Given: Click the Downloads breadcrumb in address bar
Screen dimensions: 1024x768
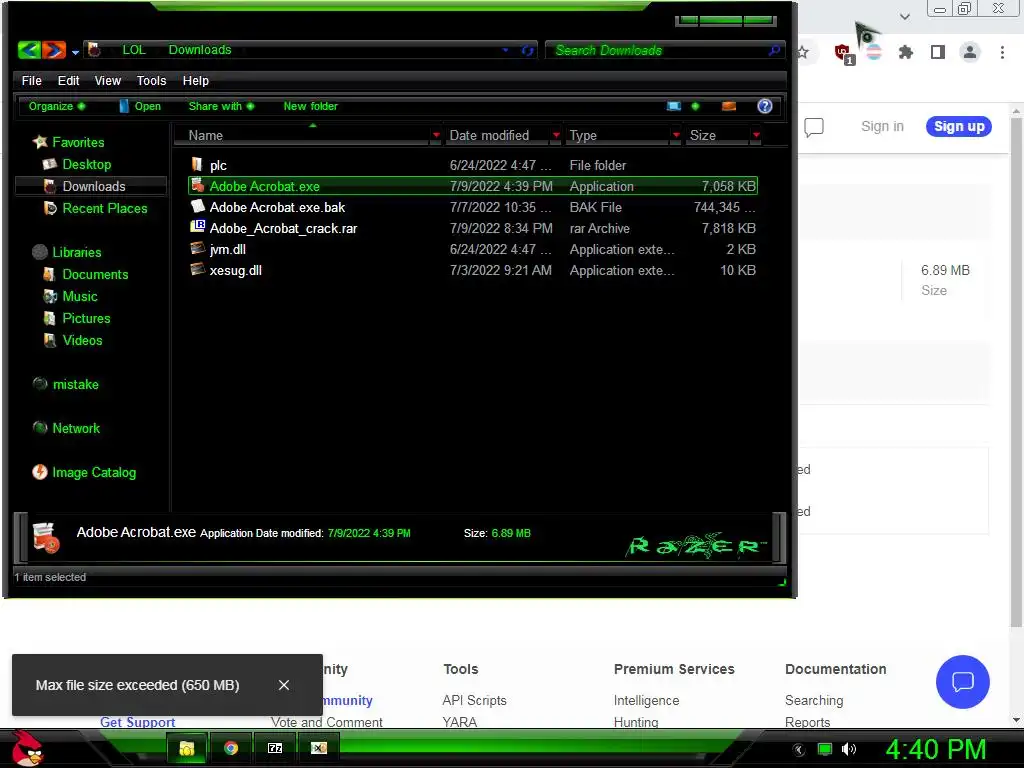Looking at the screenshot, I should (x=200, y=50).
